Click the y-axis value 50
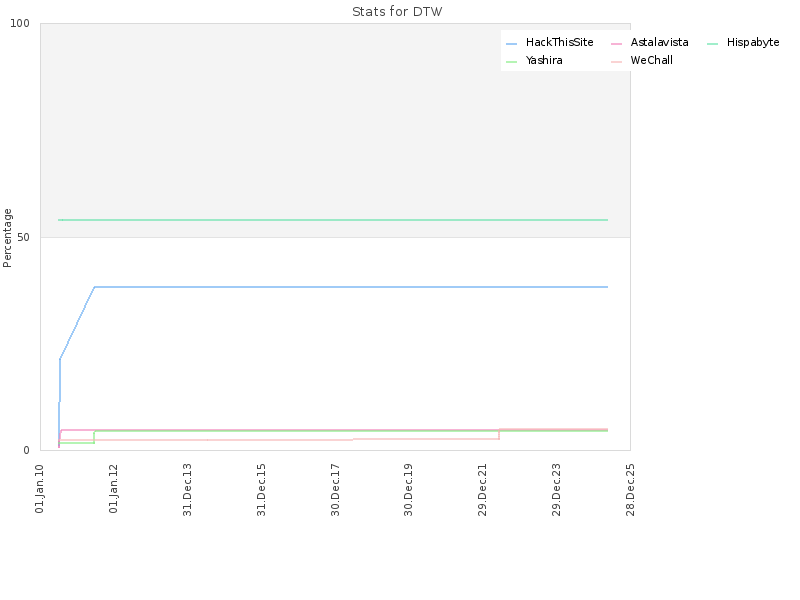This screenshot has height=600, width=800. pyautogui.click(x=23, y=237)
